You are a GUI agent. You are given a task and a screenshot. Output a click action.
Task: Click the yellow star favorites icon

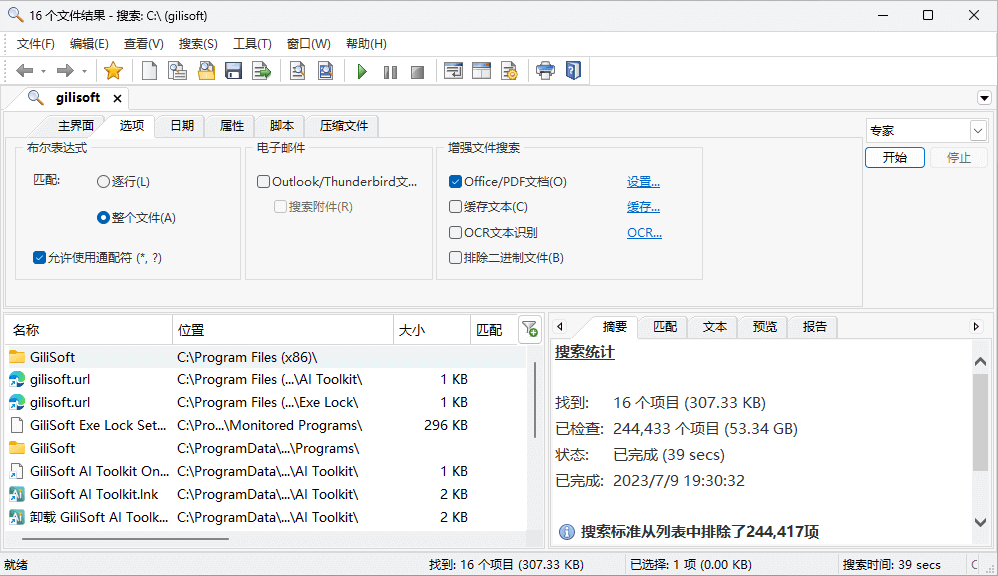point(113,71)
